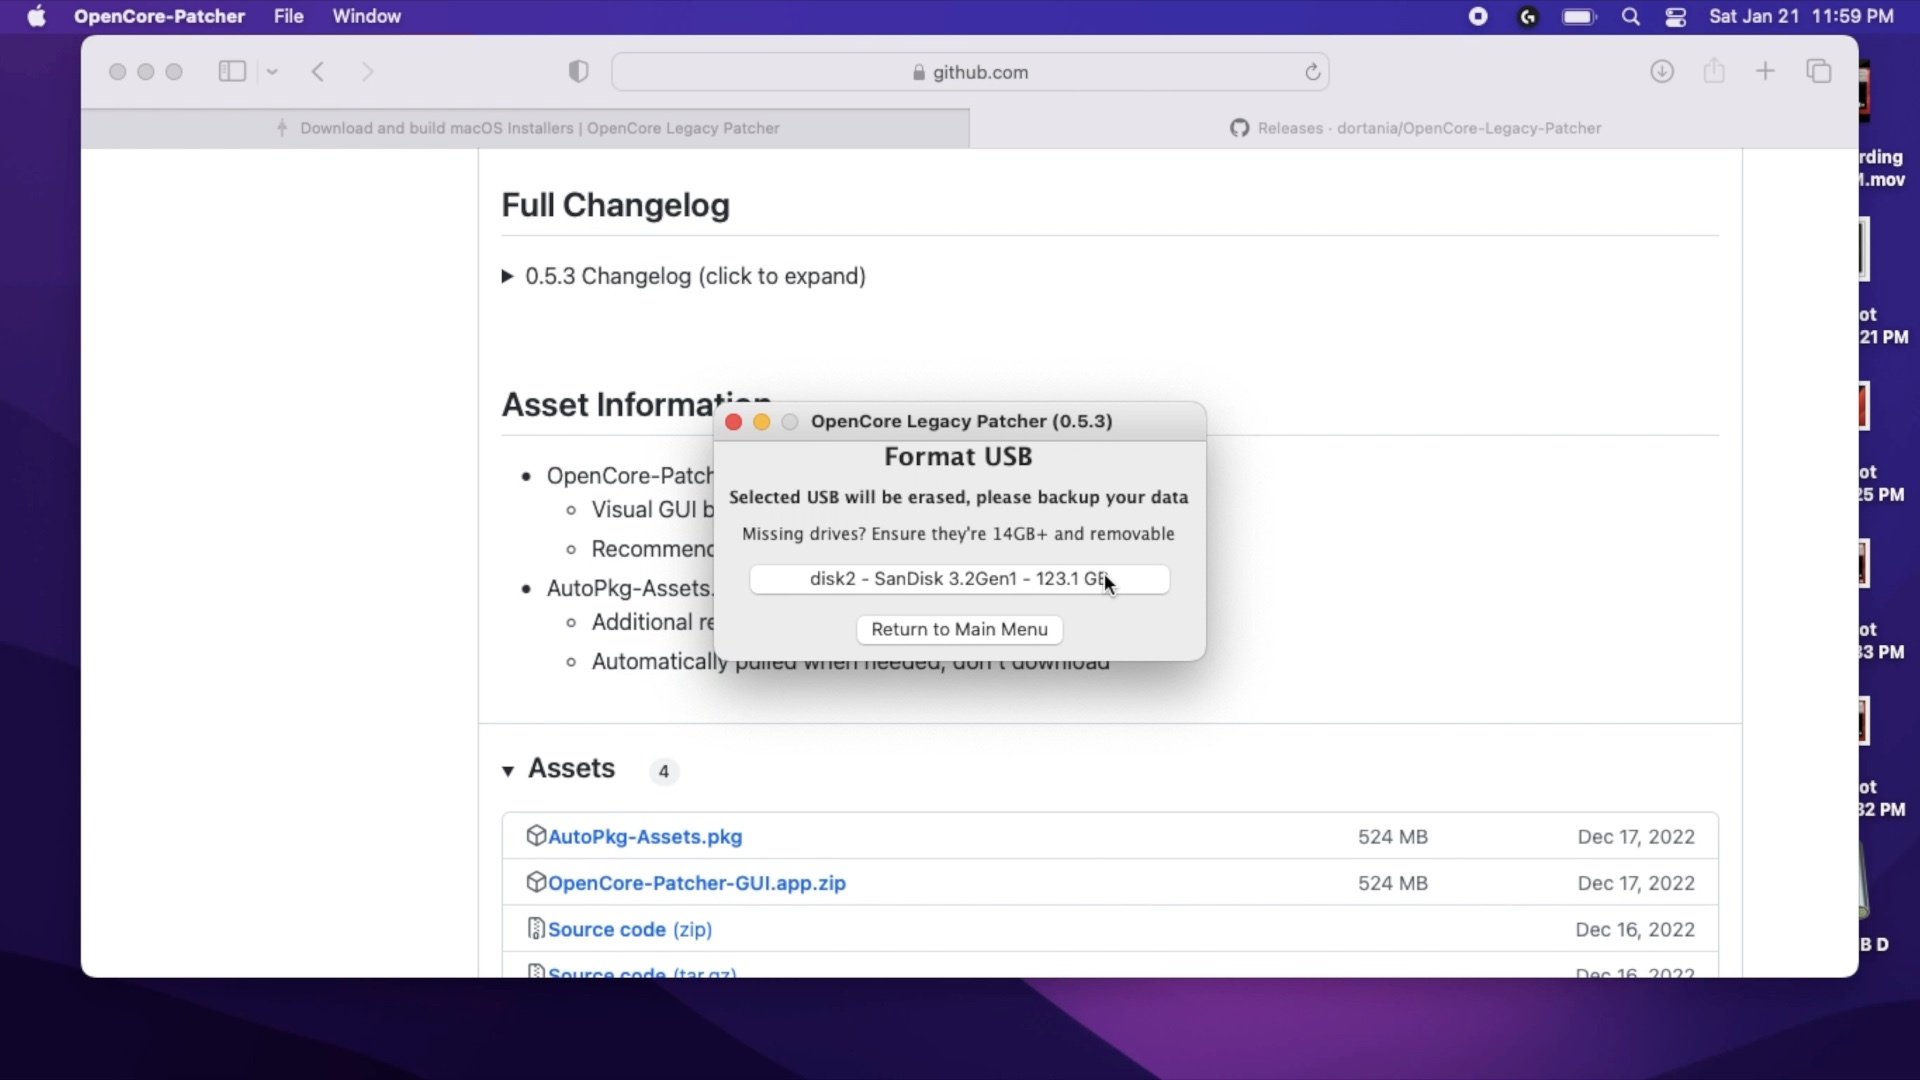Image resolution: width=1920 pixels, height=1080 pixels.
Task: Select disk2 SanDisk 3.2Gen1 123.1GB drive
Action: pos(960,579)
